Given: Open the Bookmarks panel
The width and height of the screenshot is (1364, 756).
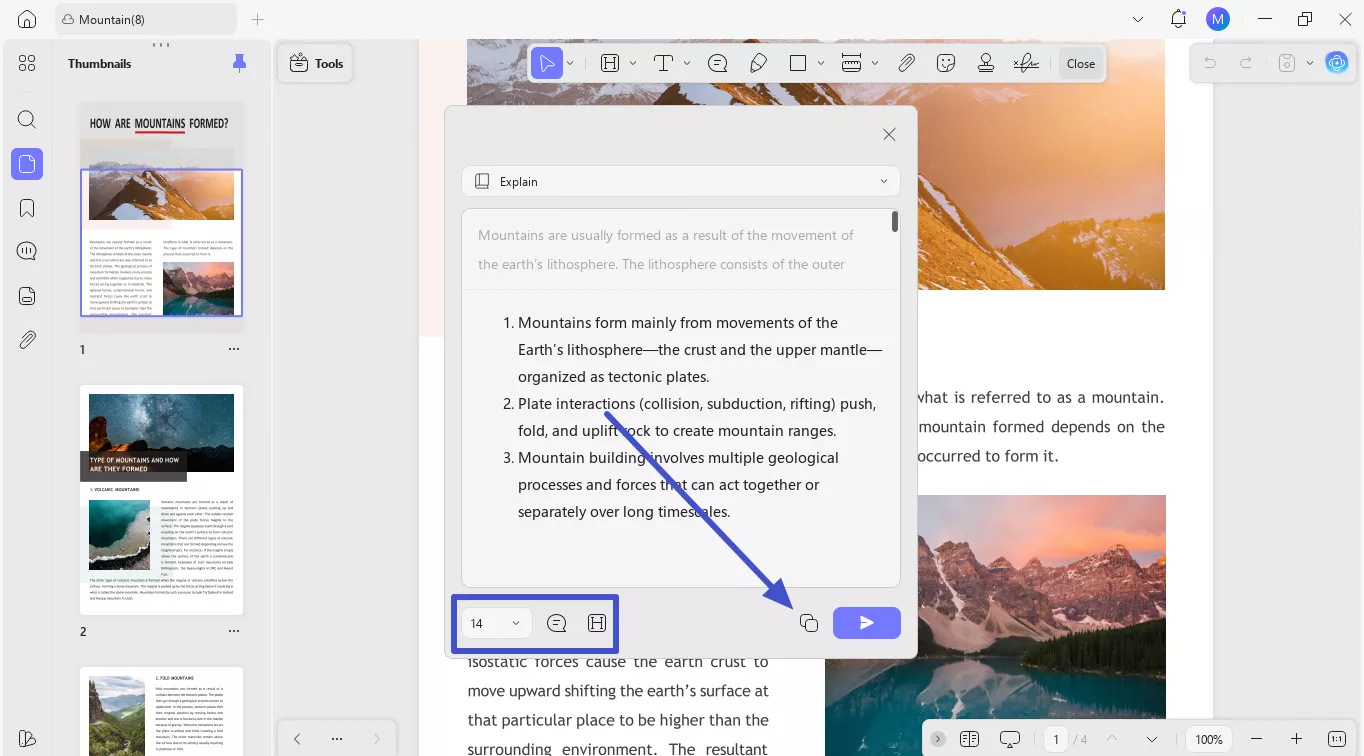Looking at the screenshot, I should pos(27,208).
